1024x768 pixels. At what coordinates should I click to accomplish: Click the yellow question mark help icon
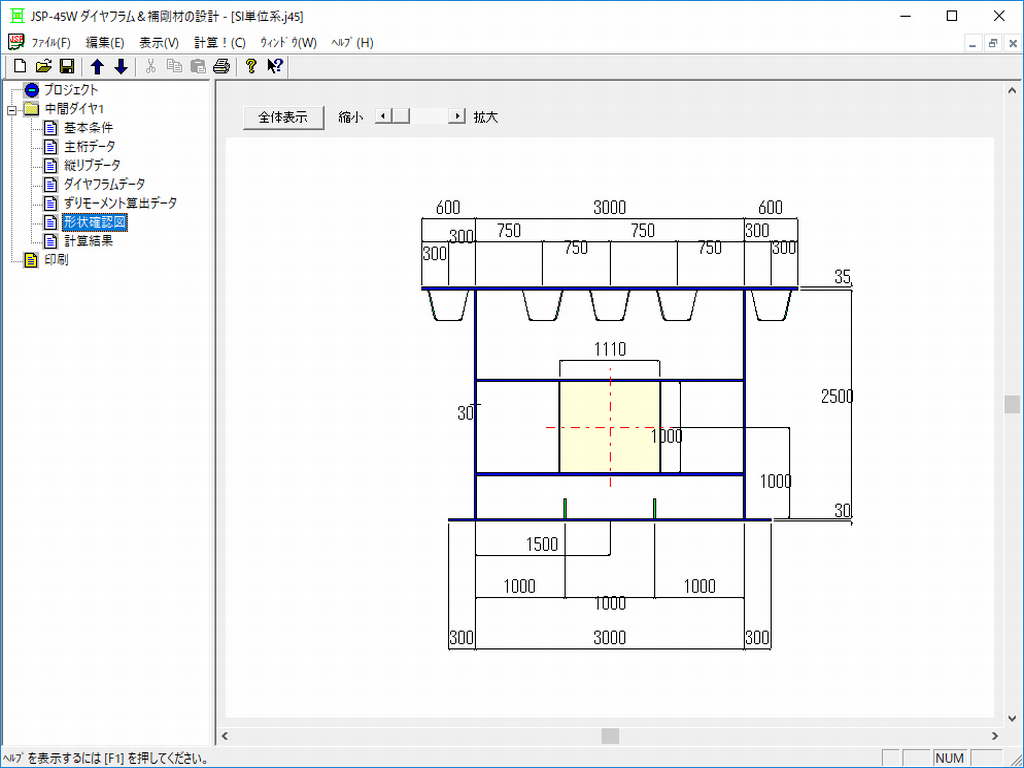point(251,67)
